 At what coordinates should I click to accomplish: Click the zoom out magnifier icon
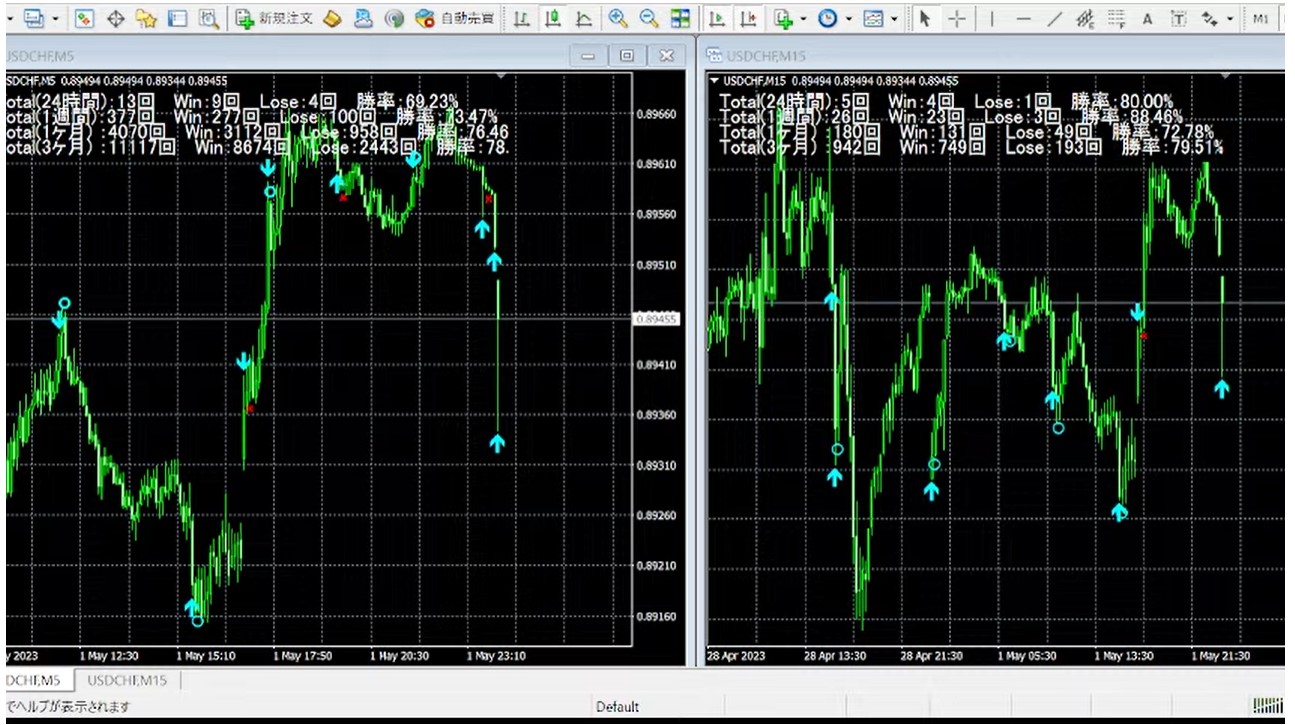click(649, 18)
